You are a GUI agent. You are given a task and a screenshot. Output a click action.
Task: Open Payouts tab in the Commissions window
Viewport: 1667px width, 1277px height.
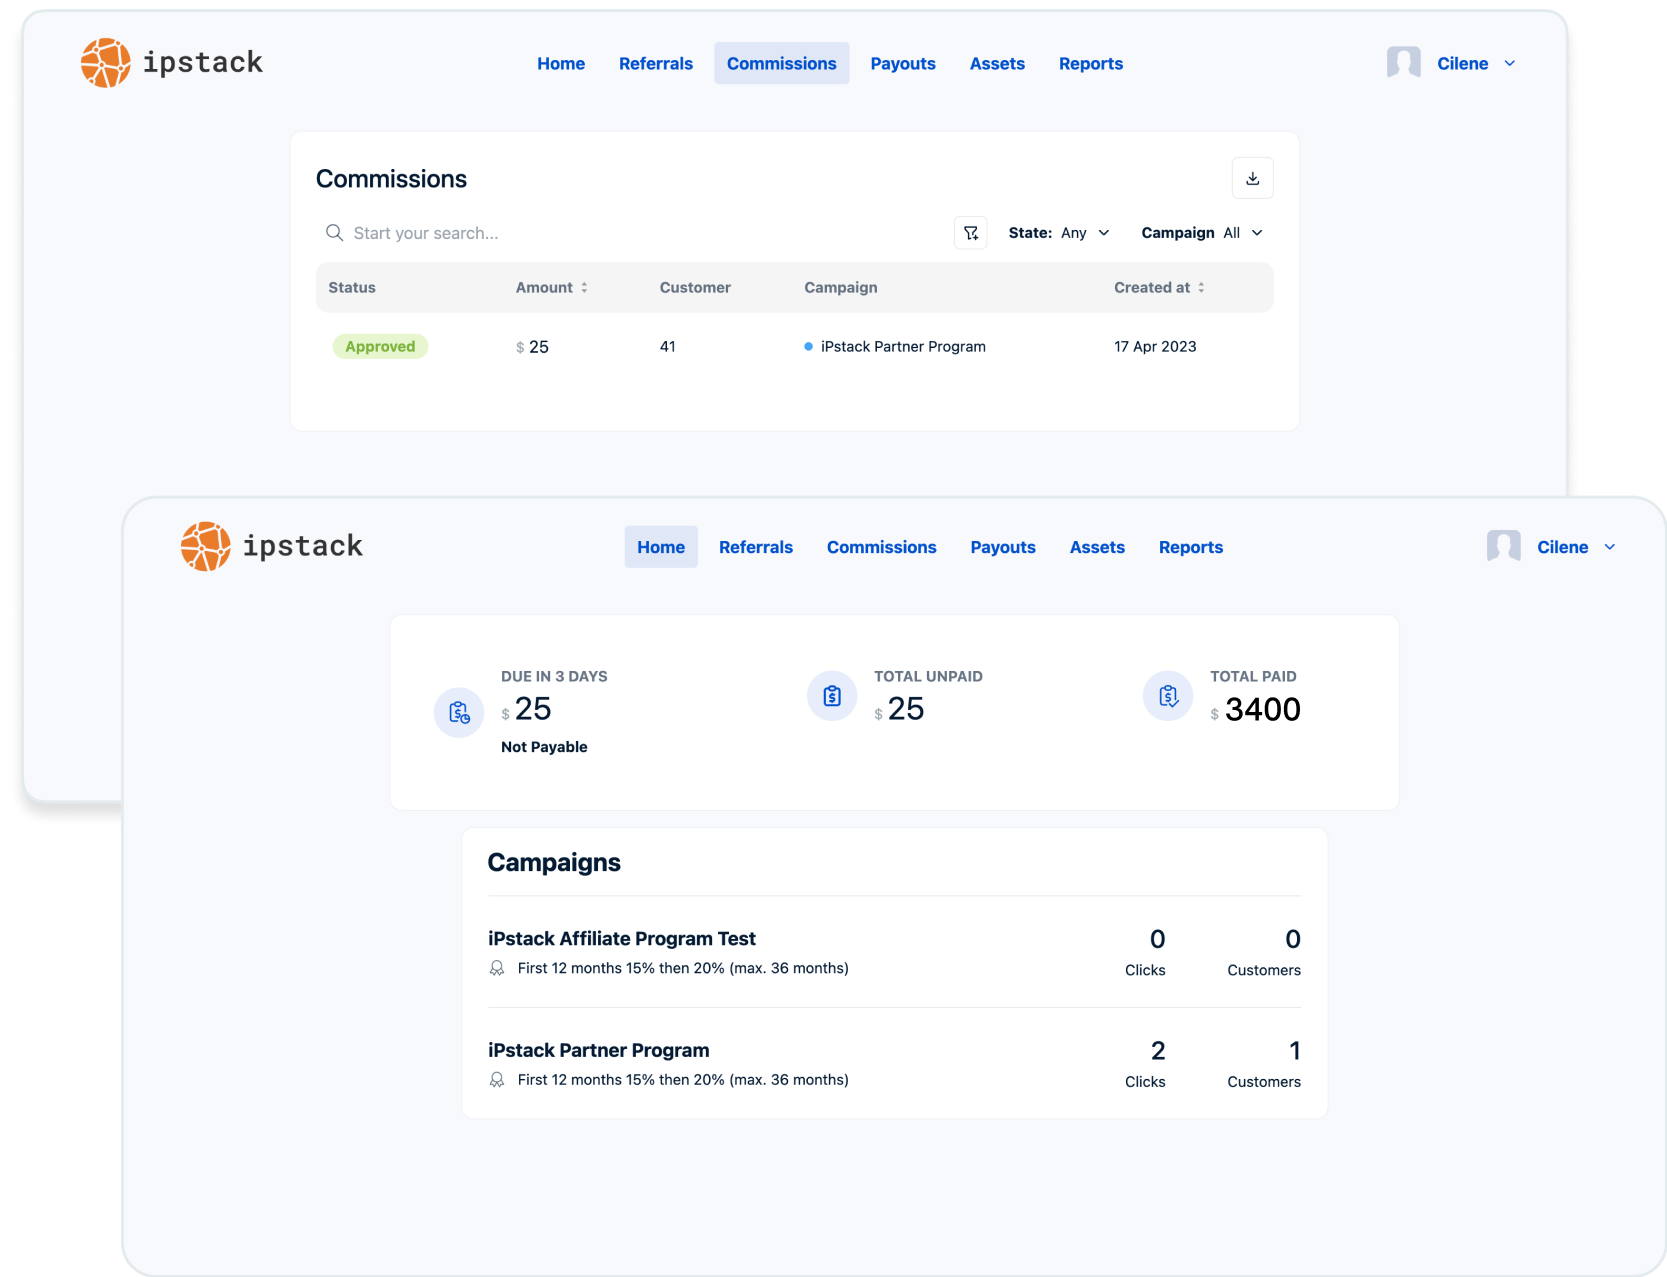(x=903, y=64)
